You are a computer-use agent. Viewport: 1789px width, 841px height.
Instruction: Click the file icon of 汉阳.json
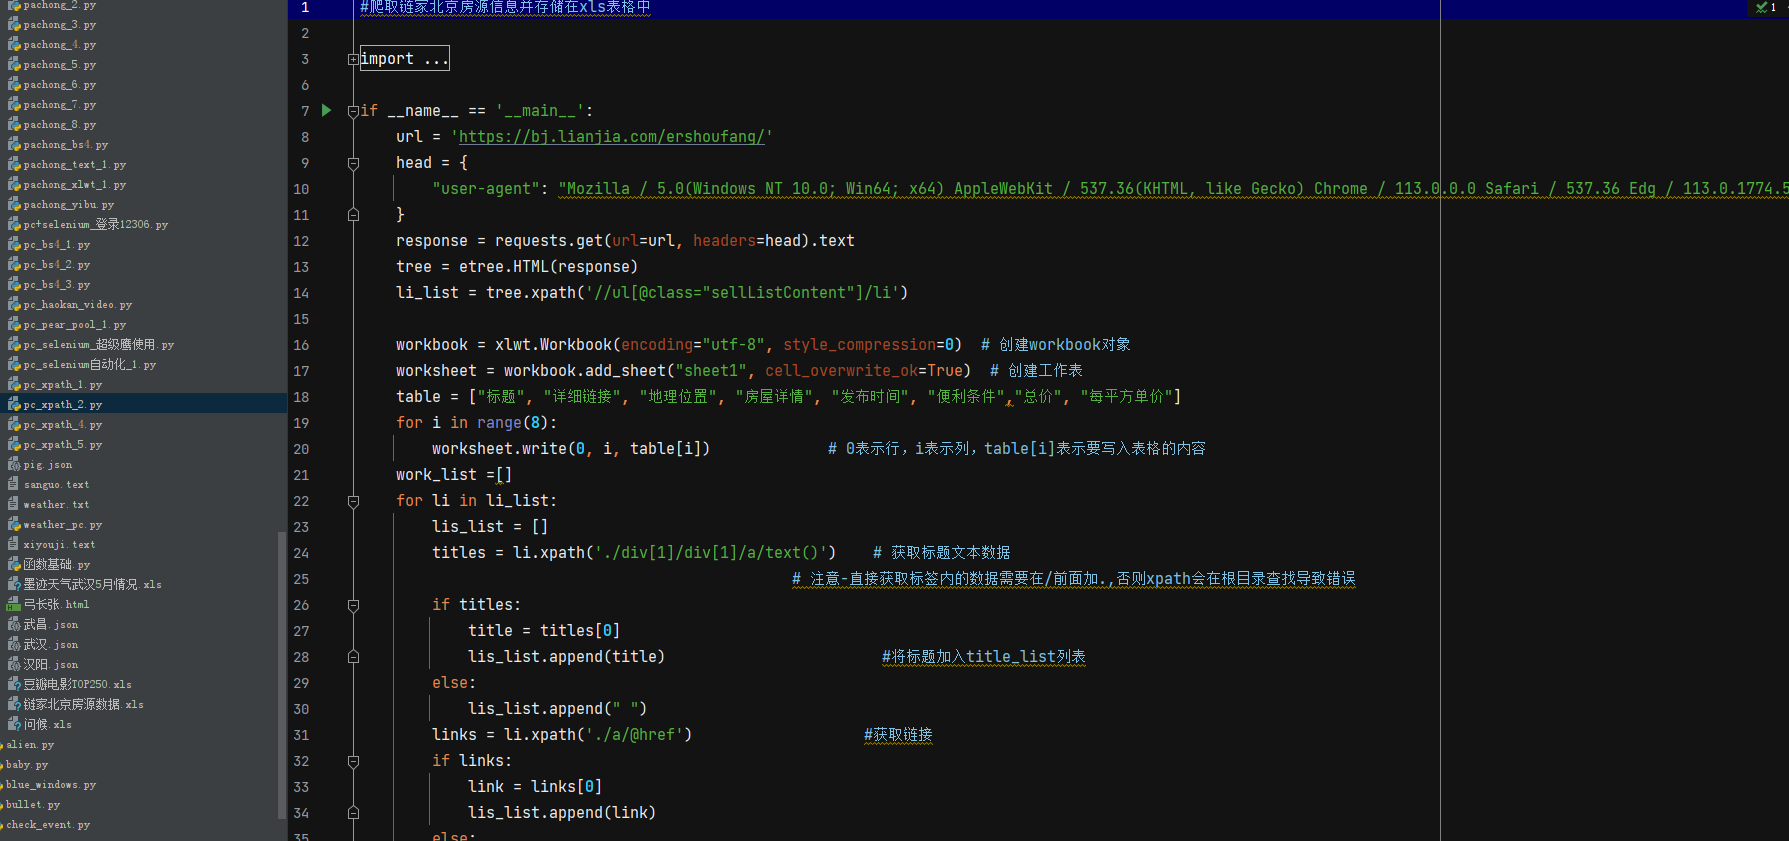pos(14,664)
